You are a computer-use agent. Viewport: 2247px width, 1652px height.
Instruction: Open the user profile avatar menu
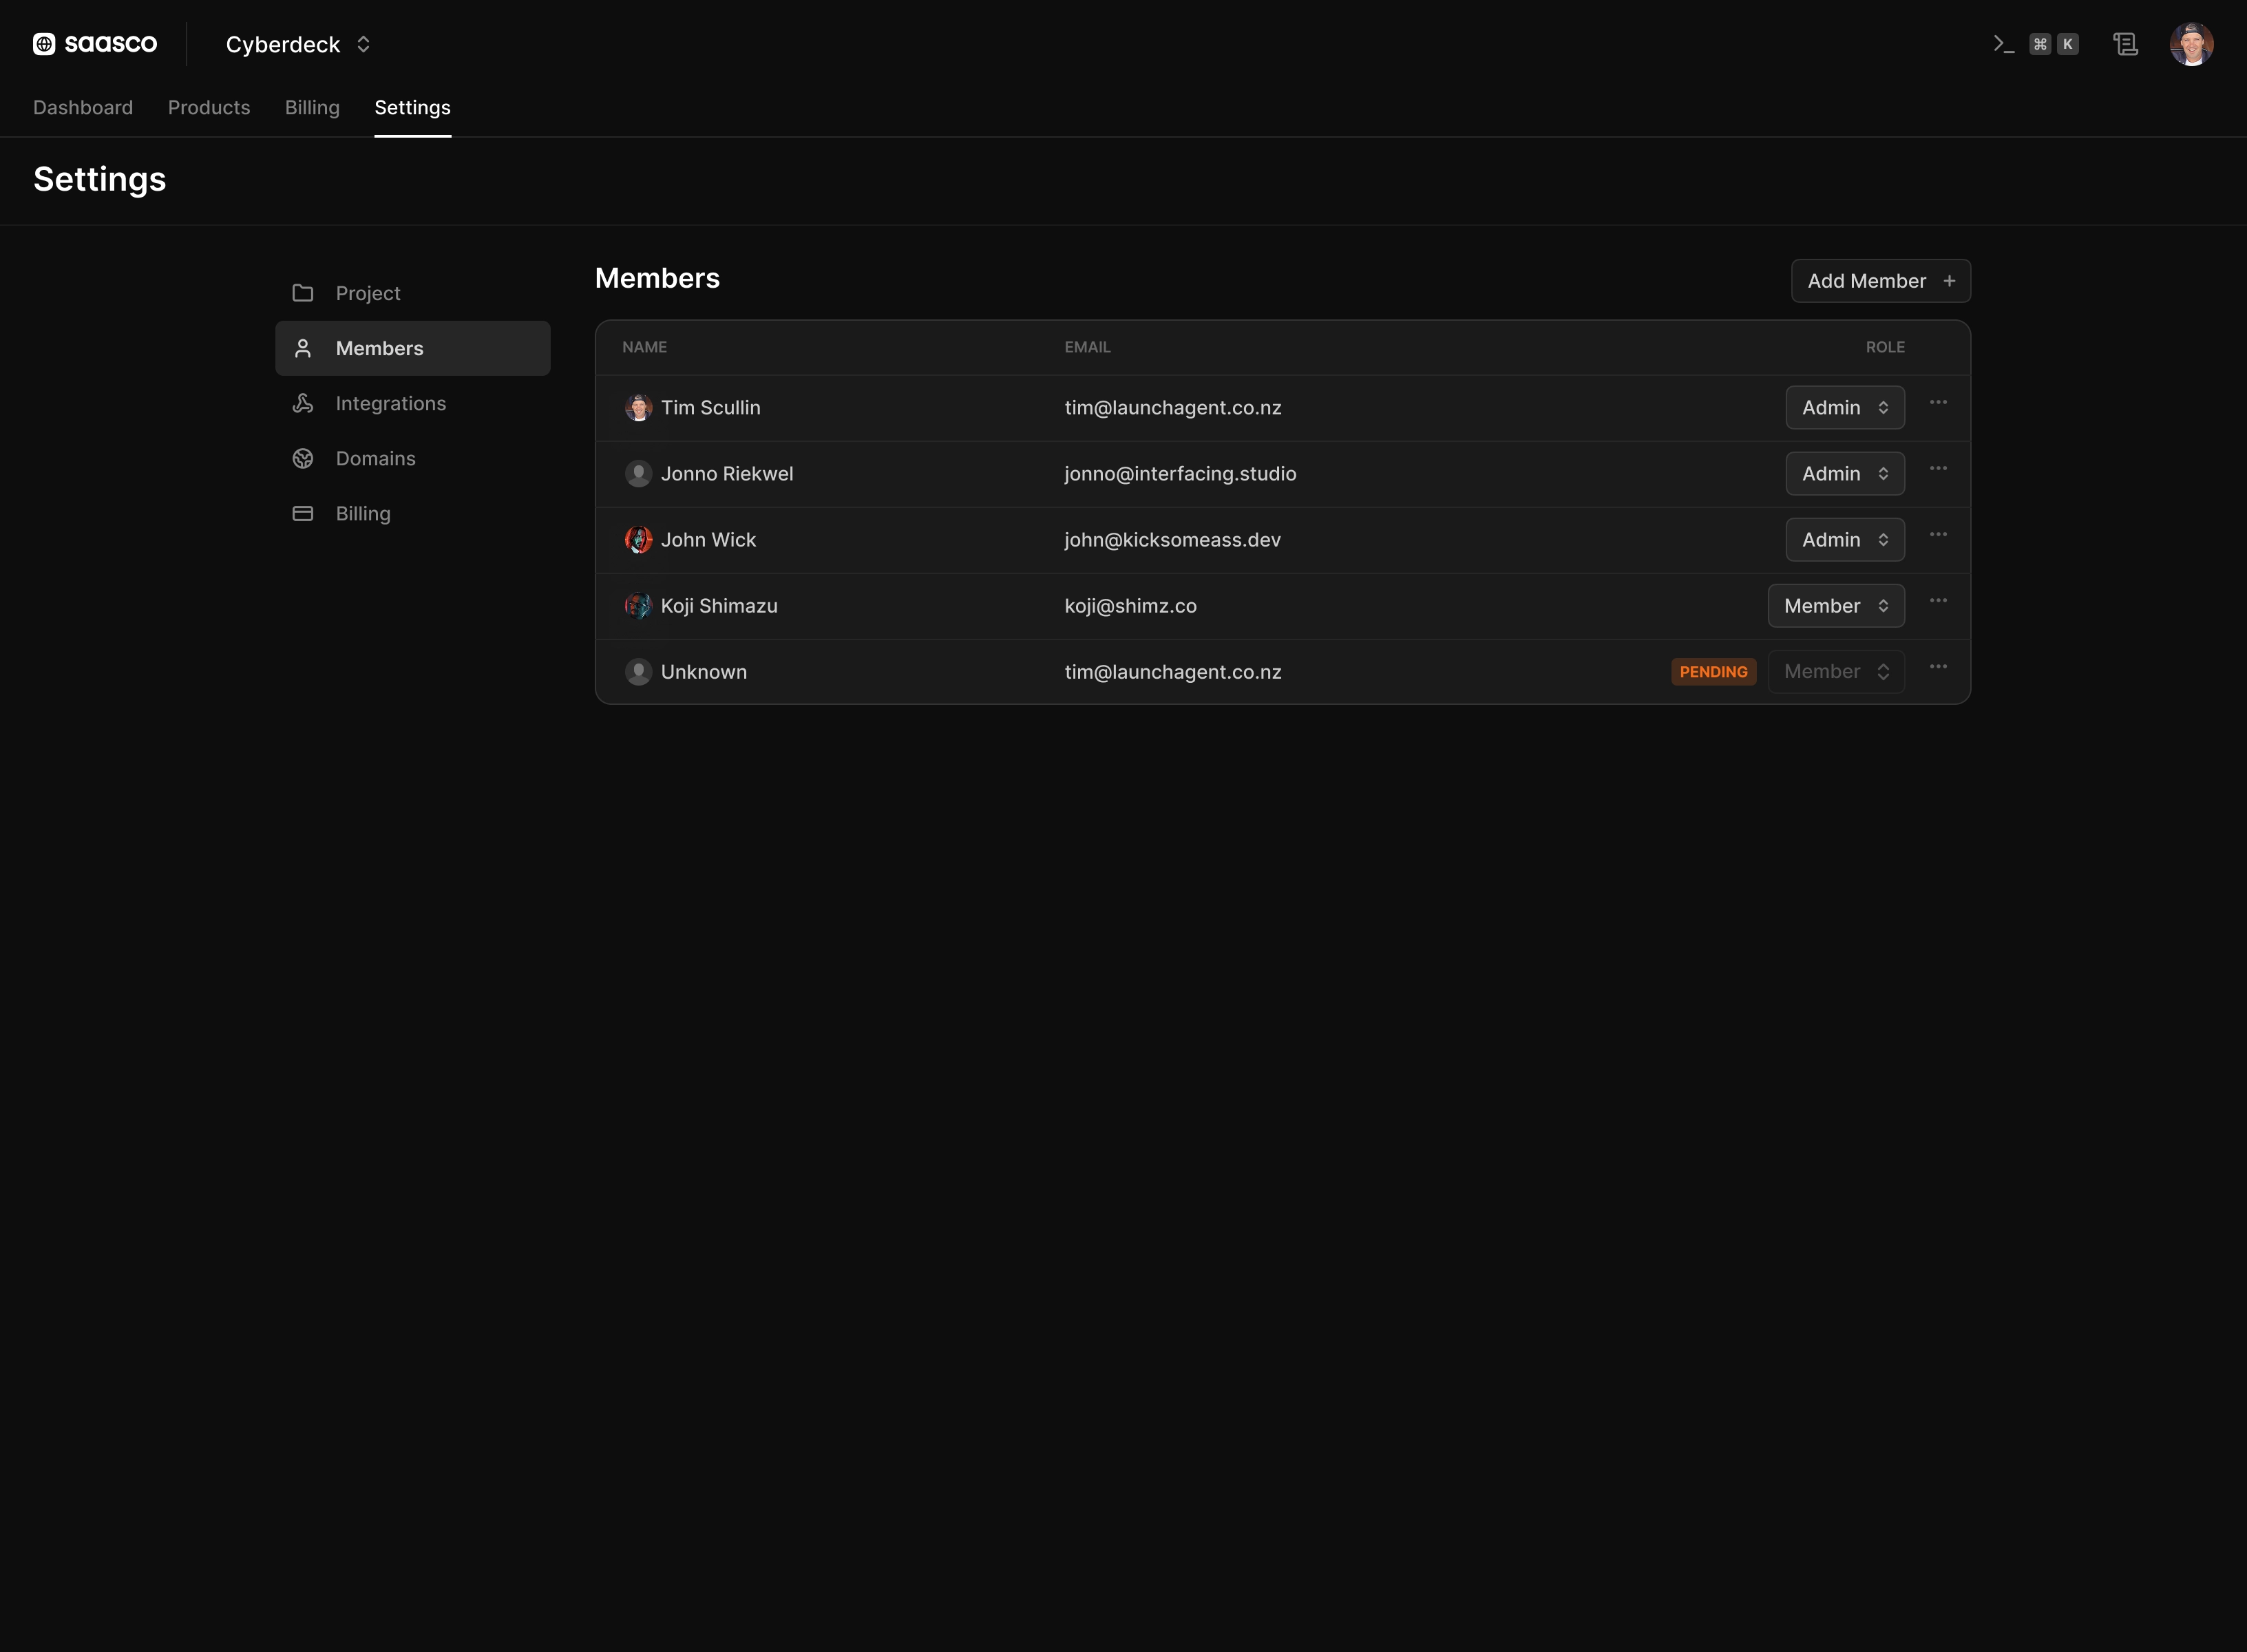[x=2191, y=44]
